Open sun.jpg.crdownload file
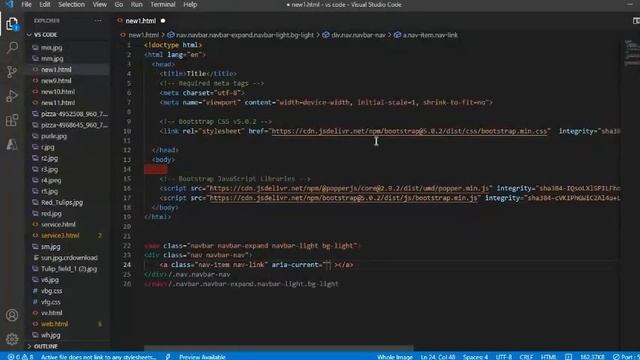Image resolution: width=640 pixels, height=360 pixels. click(69, 258)
